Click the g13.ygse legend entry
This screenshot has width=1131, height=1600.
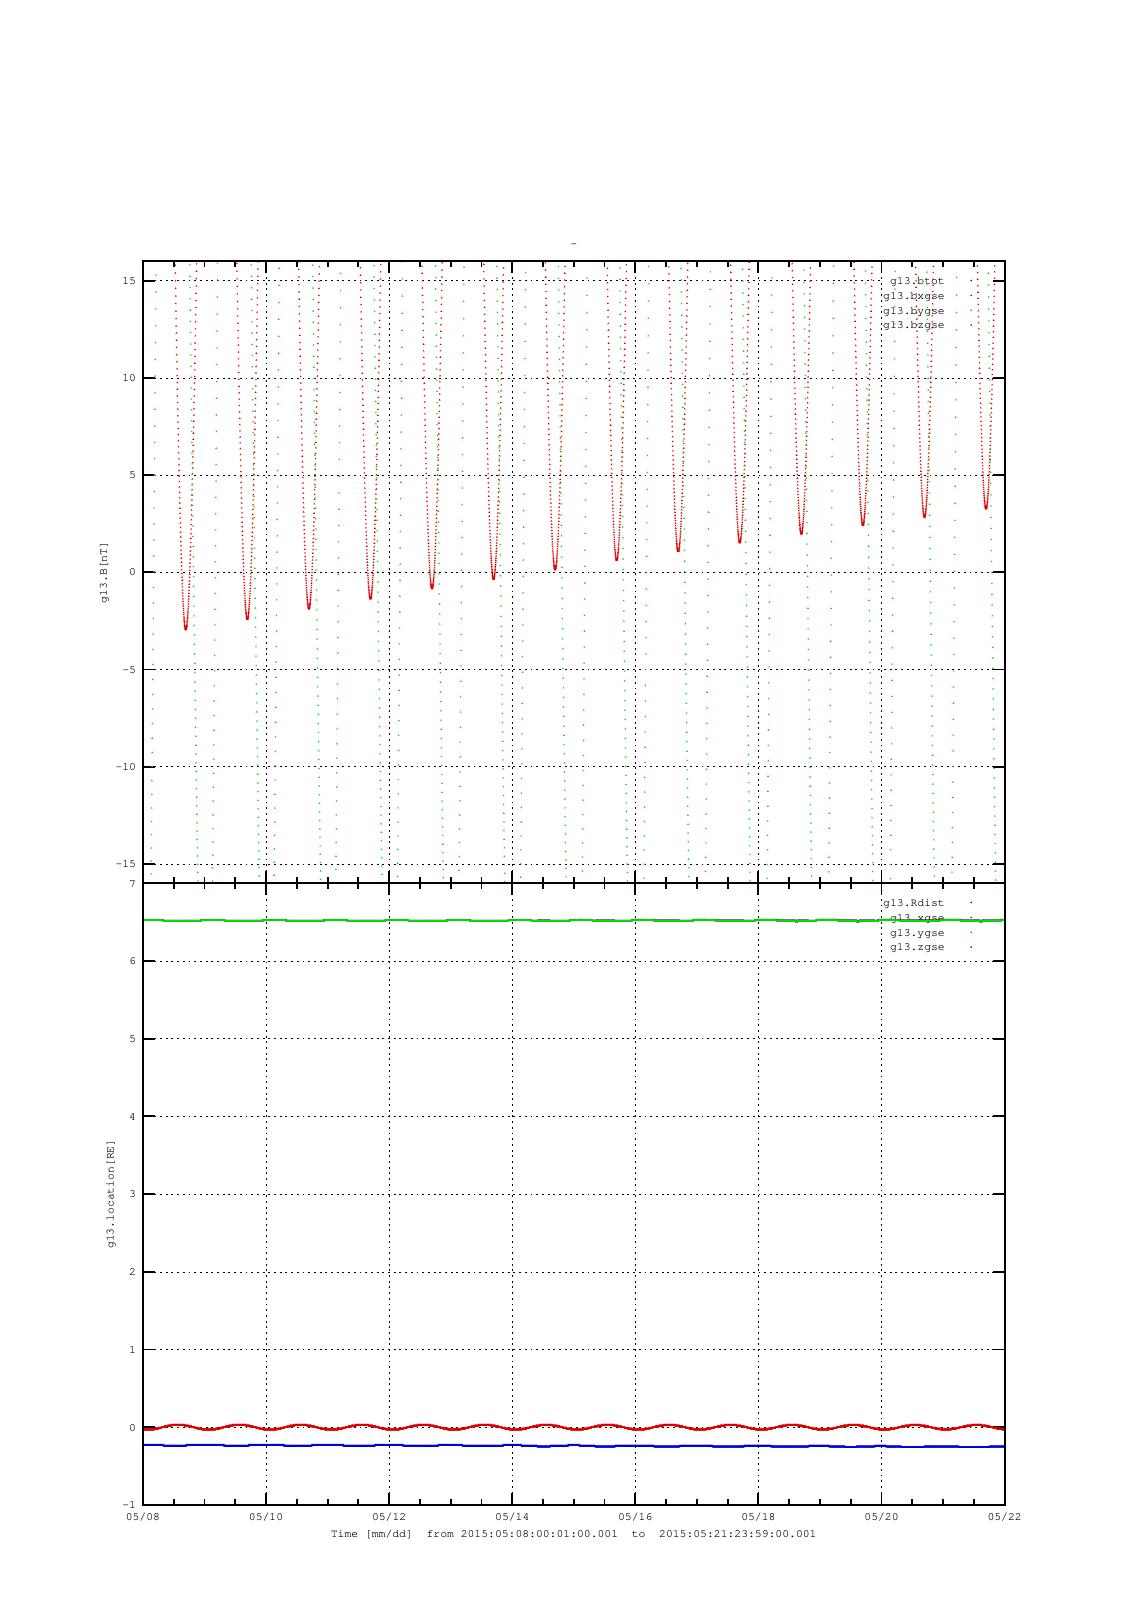(917, 933)
